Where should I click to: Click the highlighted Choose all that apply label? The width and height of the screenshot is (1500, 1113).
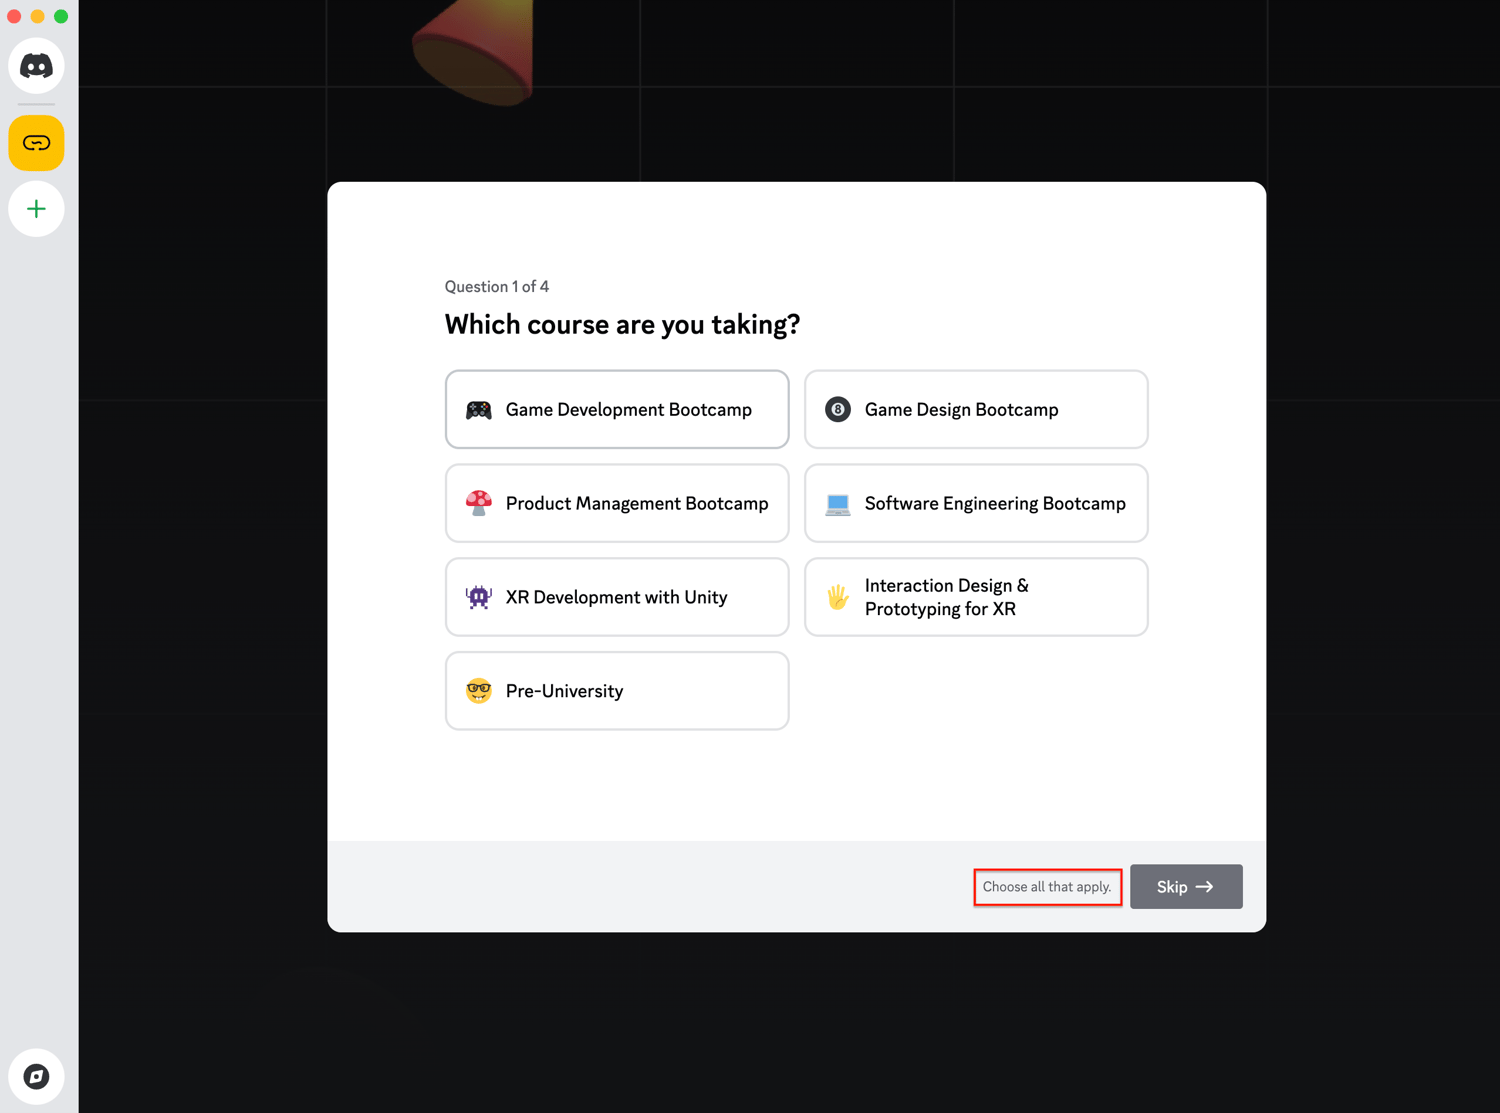pos(1047,886)
